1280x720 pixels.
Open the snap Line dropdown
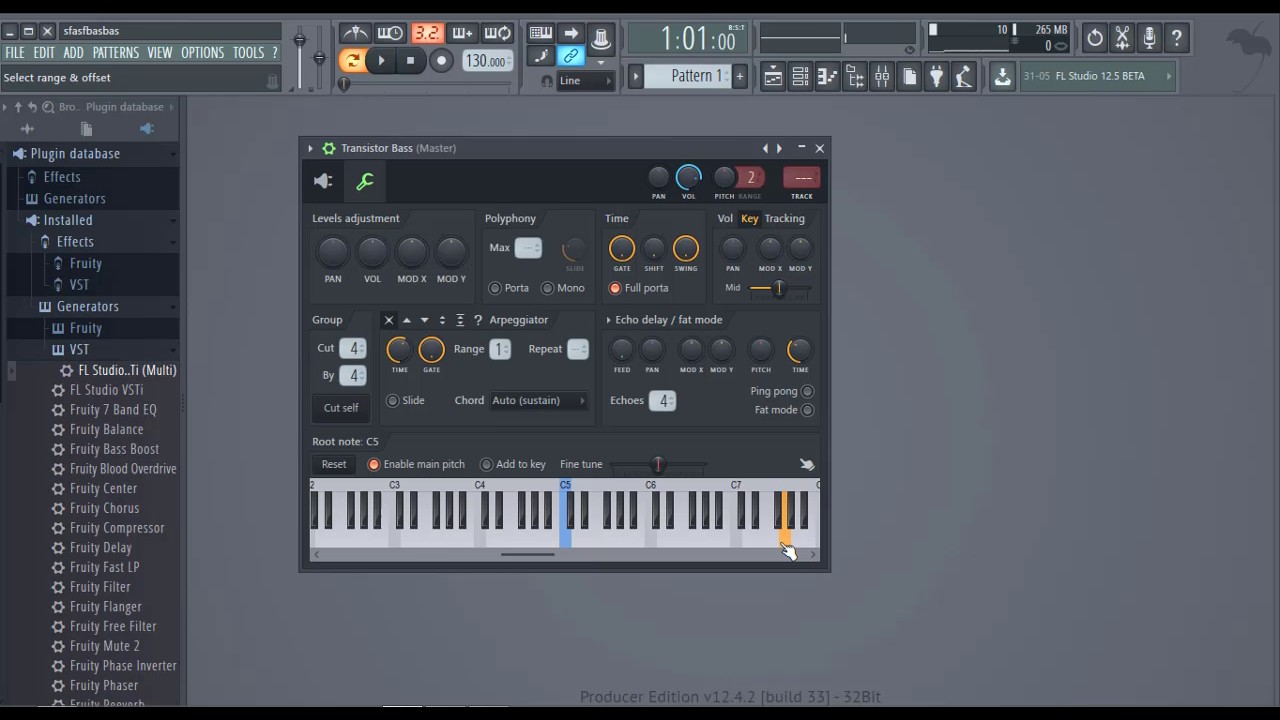(x=585, y=81)
